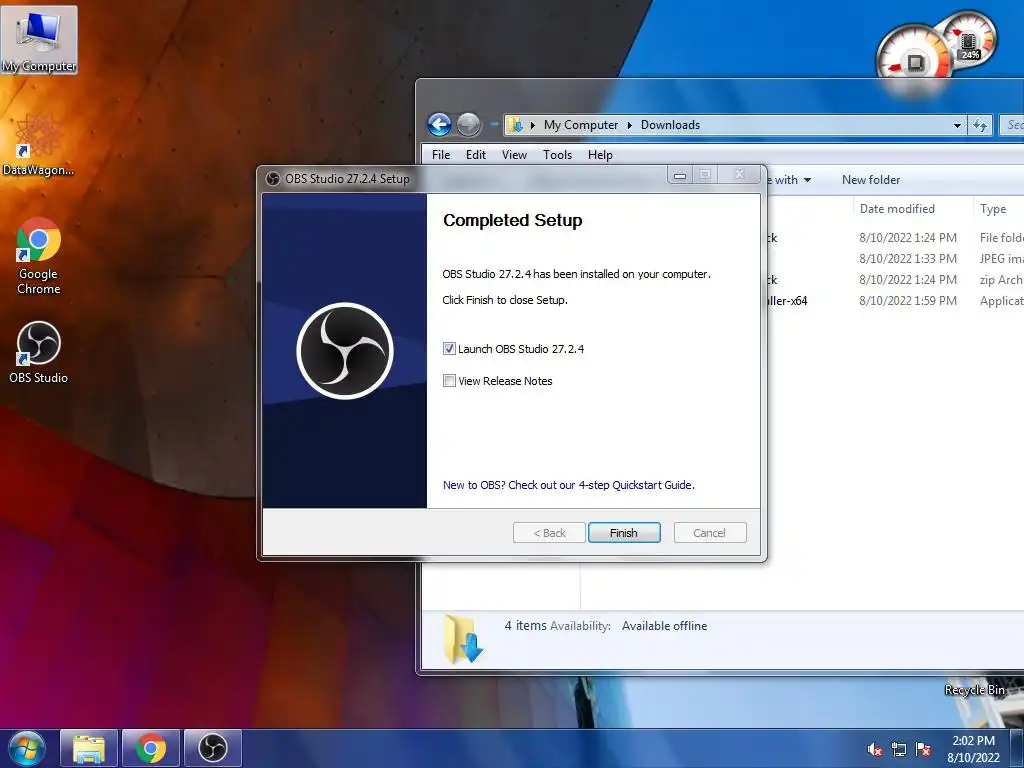Open the My Computer desktop icon

(x=39, y=40)
